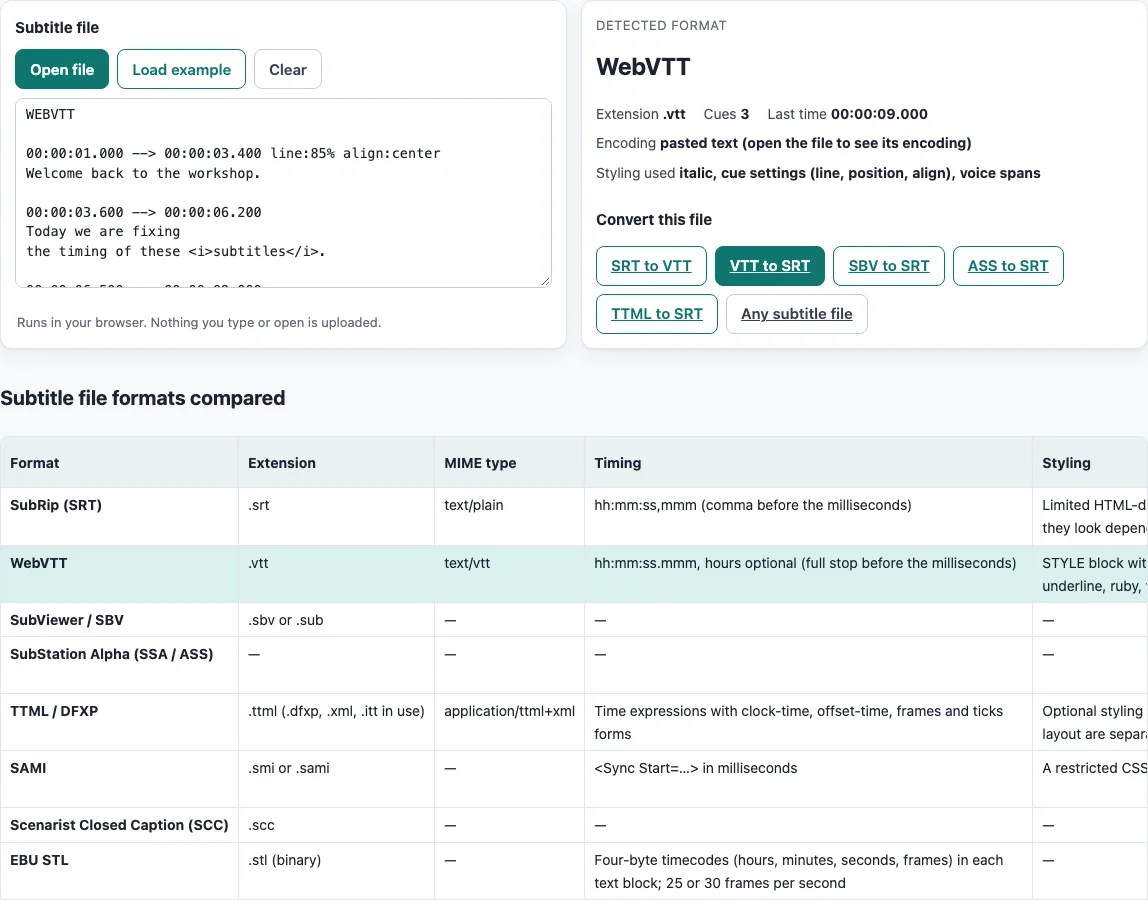Screen dimensions: 1148x900
Task: Select Scenarist Closed Caption (SCC) row name
Action: tap(119, 825)
